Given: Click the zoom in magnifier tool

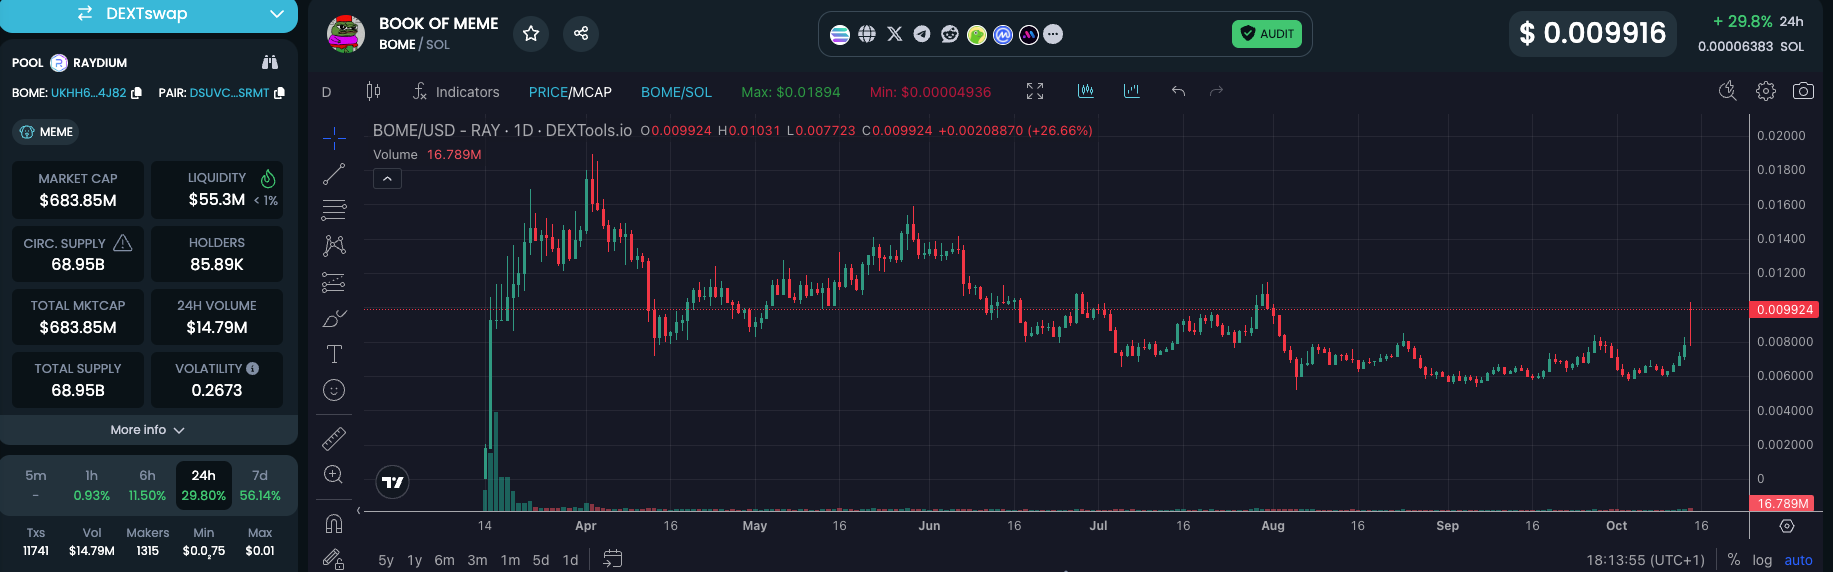Looking at the screenshot, I should [x=334, y=474].
